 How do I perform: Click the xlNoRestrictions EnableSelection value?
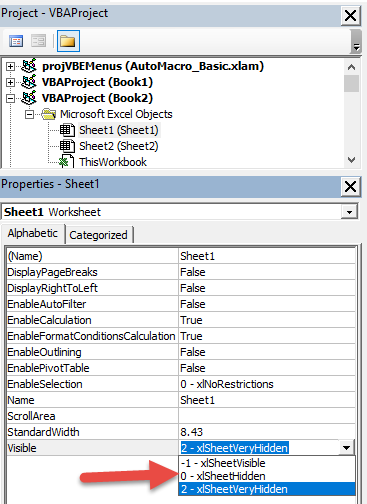267,384
